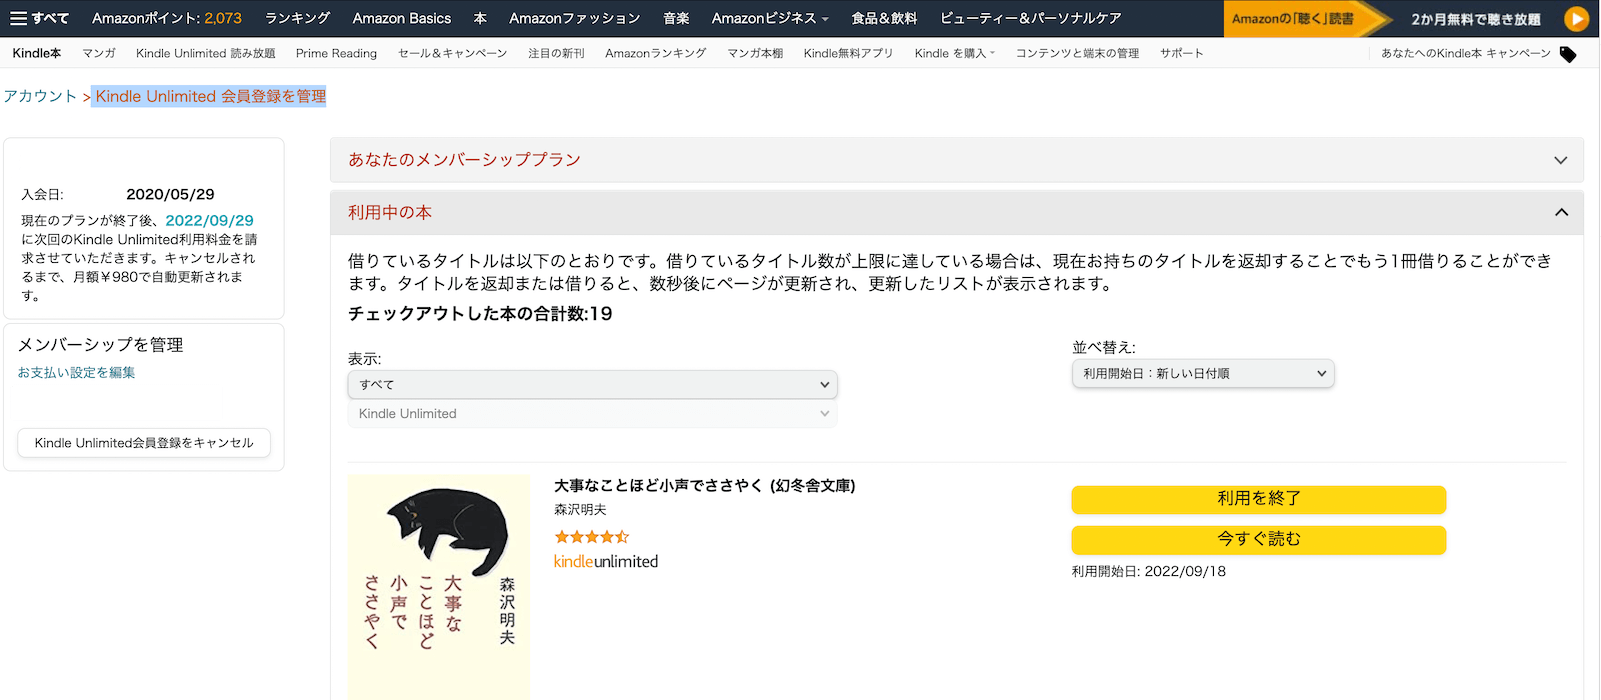This screenshot has width=1601, height=700.
Task: Click the 利用を終了 button
Action: [1259, 499]
